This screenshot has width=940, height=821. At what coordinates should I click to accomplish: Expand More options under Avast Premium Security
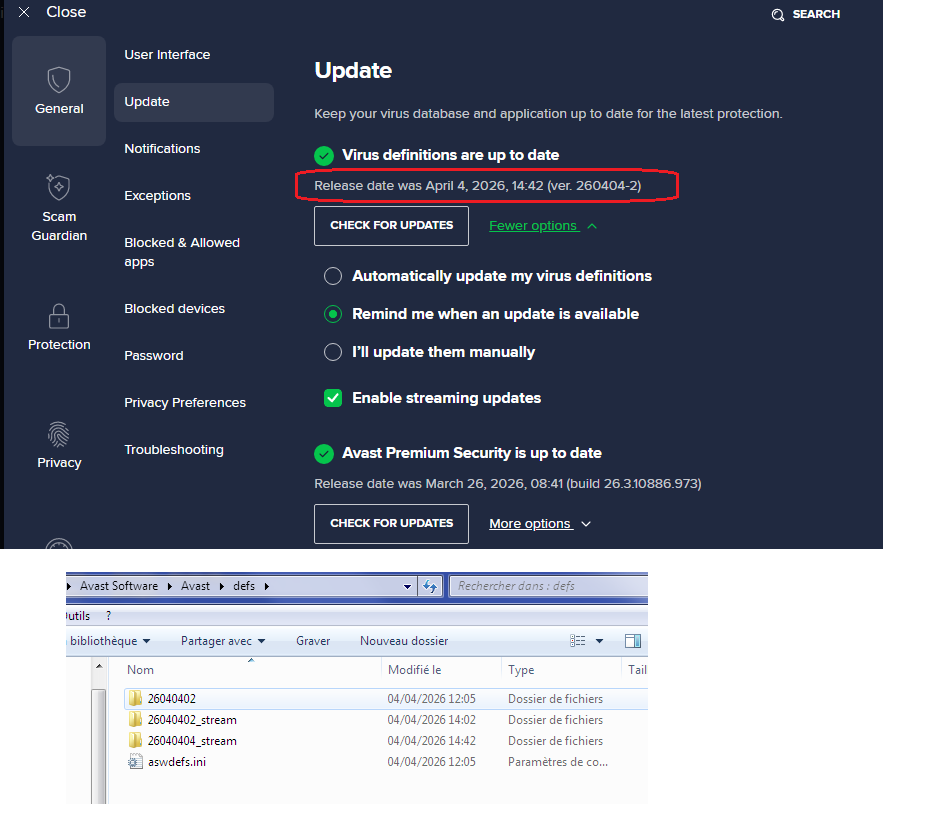[x=539, y=524]
